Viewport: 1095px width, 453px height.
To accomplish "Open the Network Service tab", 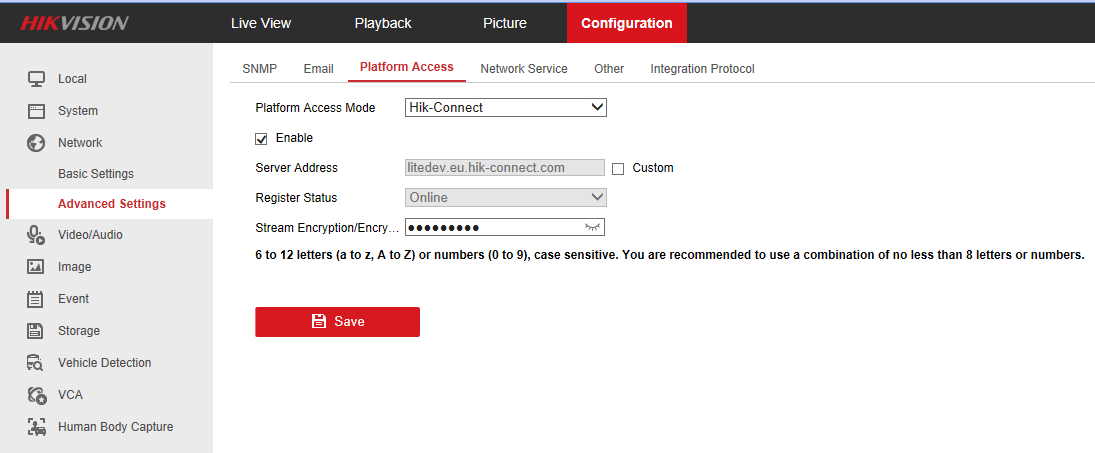I will tap(523, 69).
